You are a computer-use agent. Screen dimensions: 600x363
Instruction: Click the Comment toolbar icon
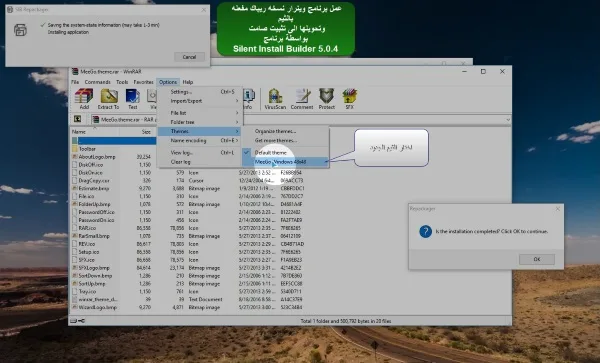(302, 99)
